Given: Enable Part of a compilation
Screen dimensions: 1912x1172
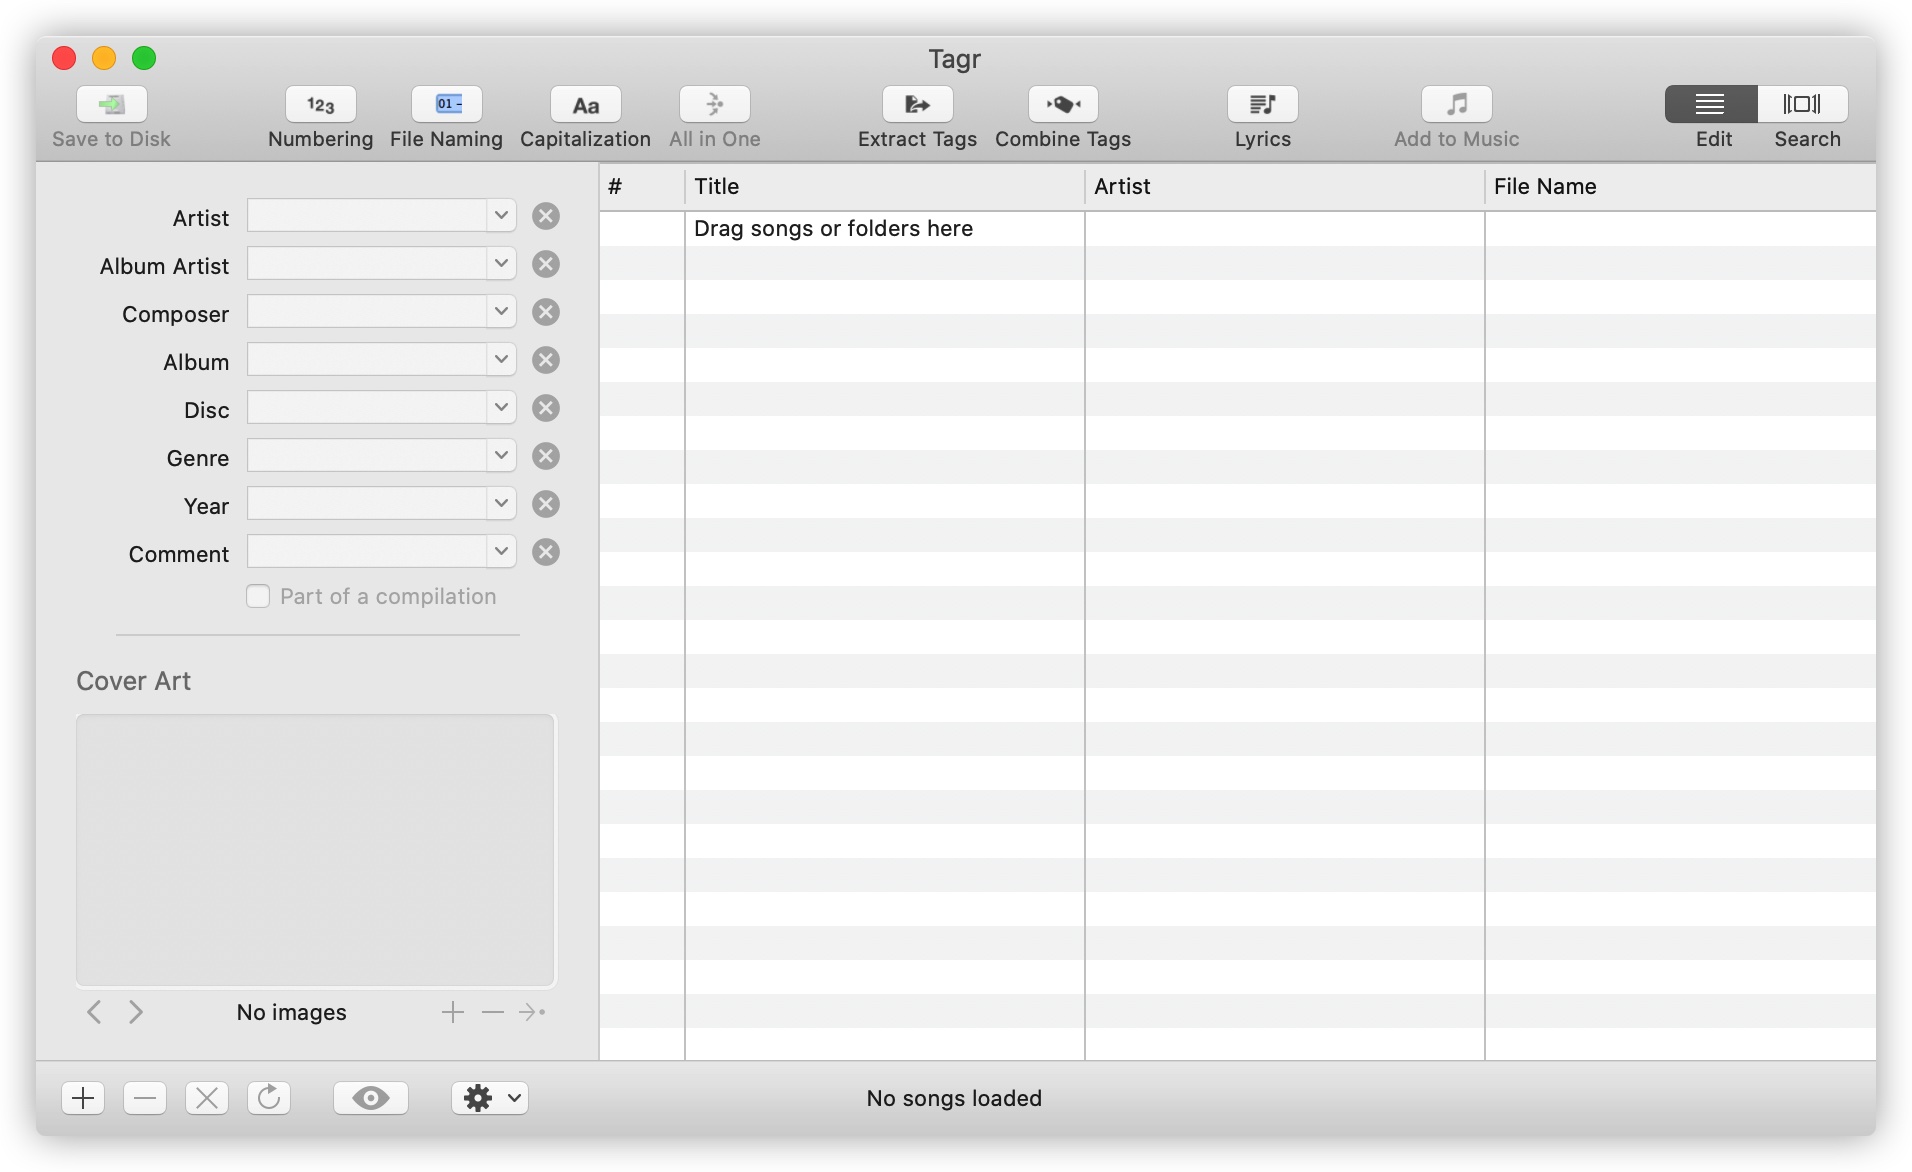Looking at the screenshot, I should [x=258, y=595].
